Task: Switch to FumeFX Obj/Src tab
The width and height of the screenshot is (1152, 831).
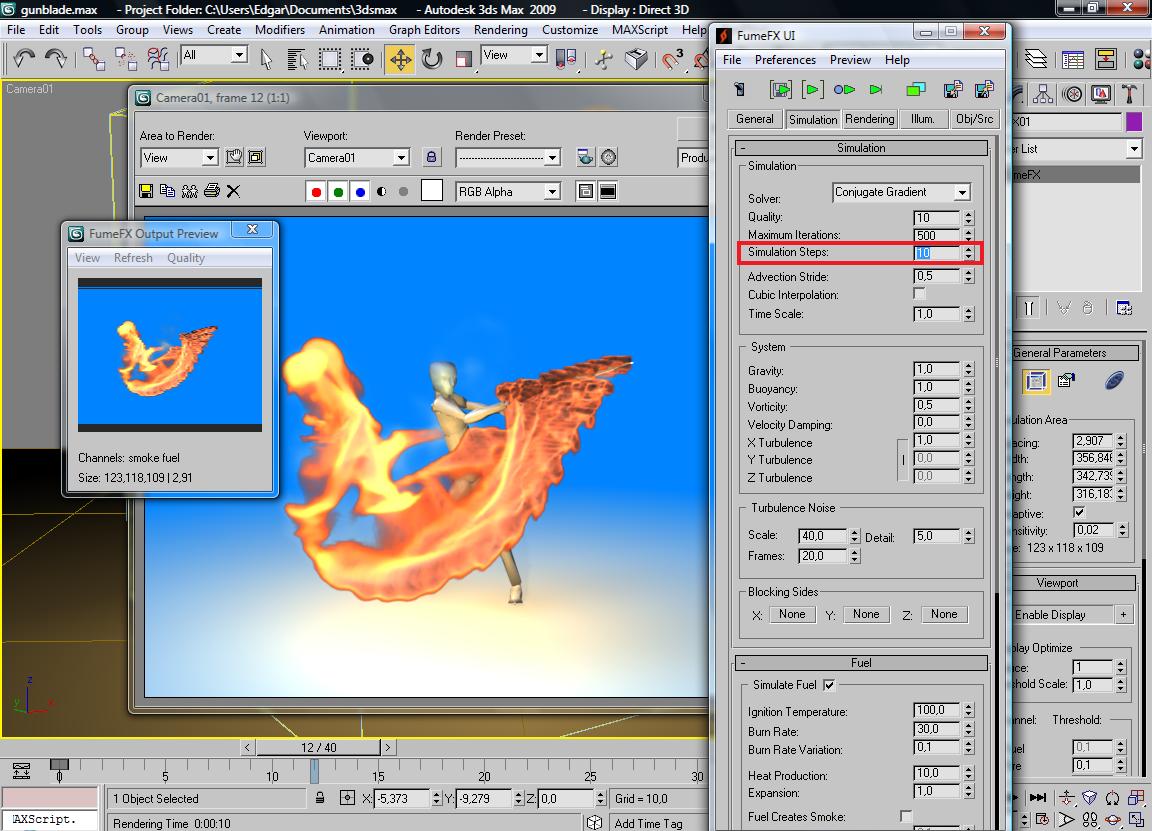Action: (x=974, y=119)
